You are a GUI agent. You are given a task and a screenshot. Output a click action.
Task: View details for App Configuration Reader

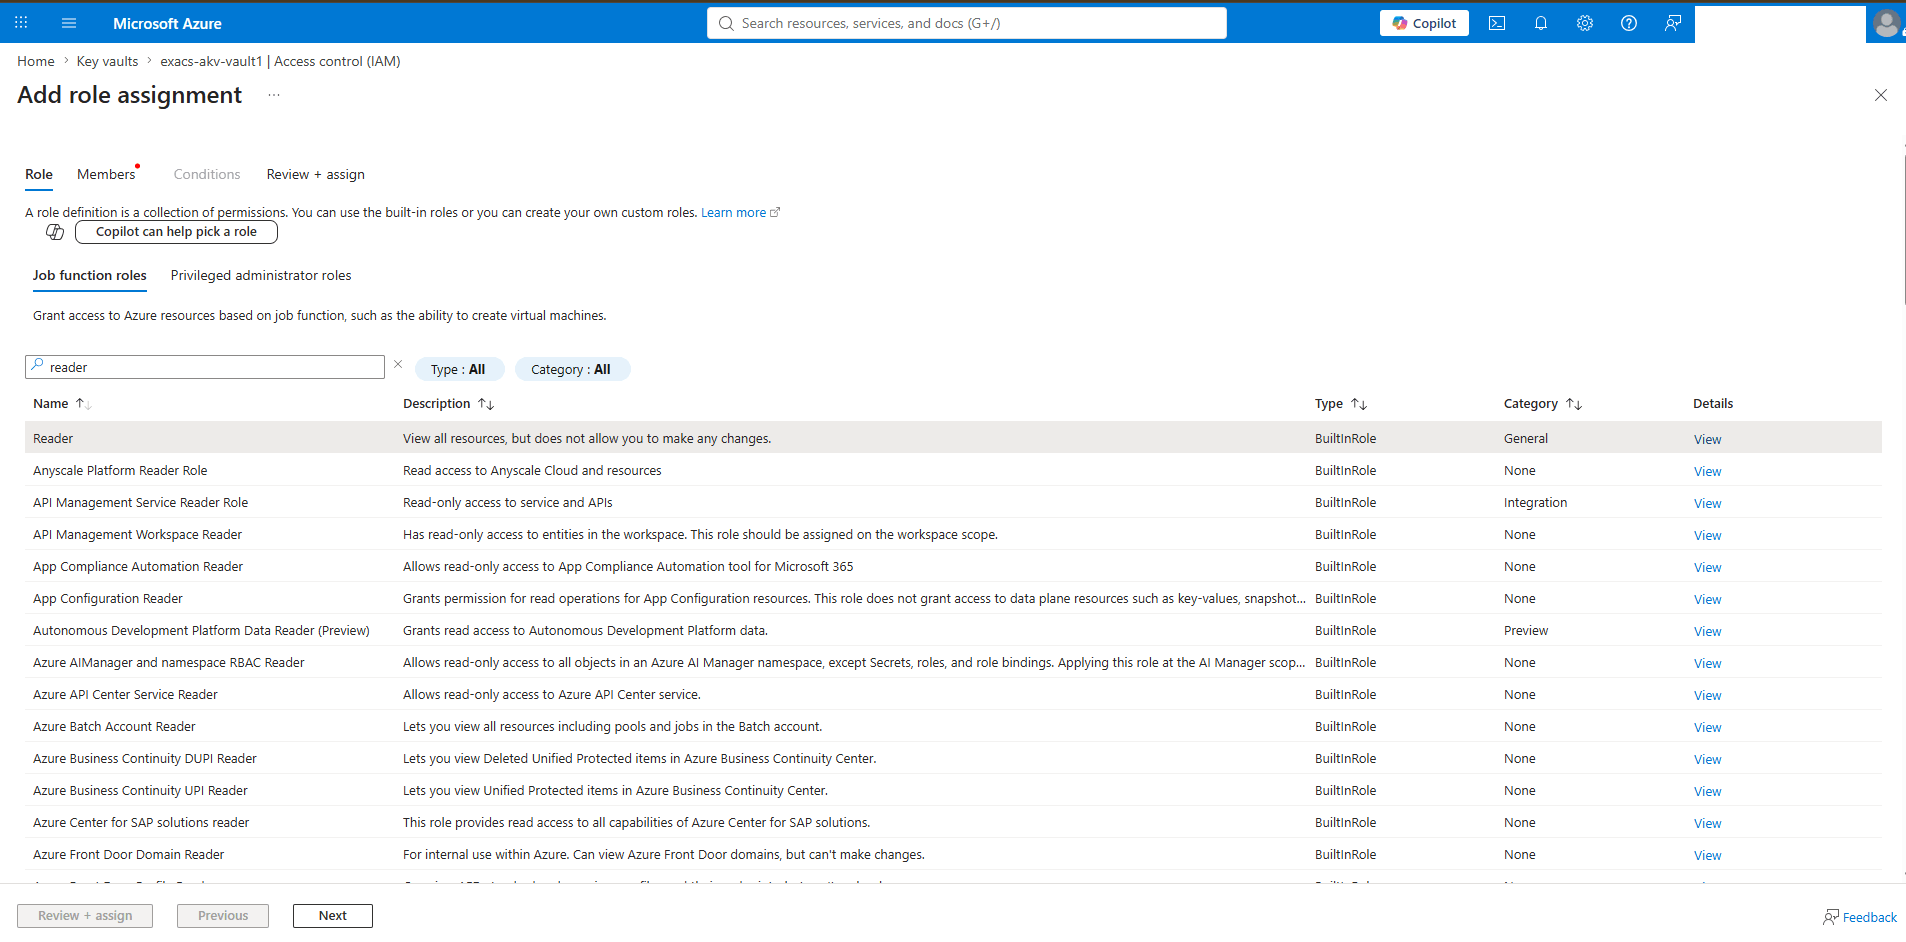(x=1708, y=599)
